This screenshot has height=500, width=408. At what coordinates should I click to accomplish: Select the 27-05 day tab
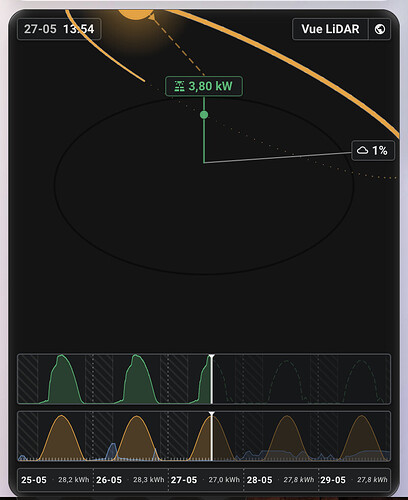pyautogui.click(x=206, y=480)
